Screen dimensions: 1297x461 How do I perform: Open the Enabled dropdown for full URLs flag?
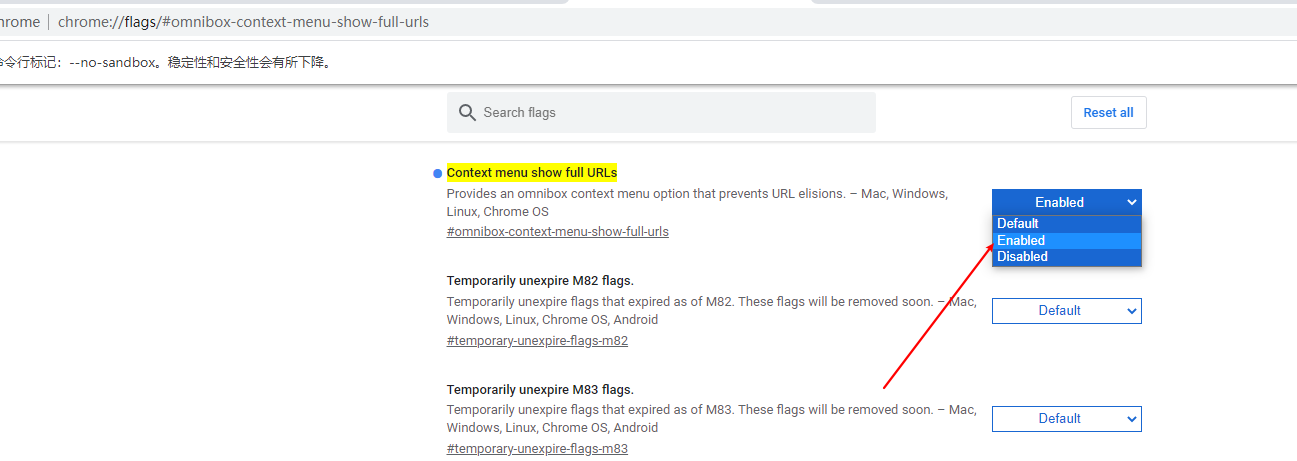1067,202
